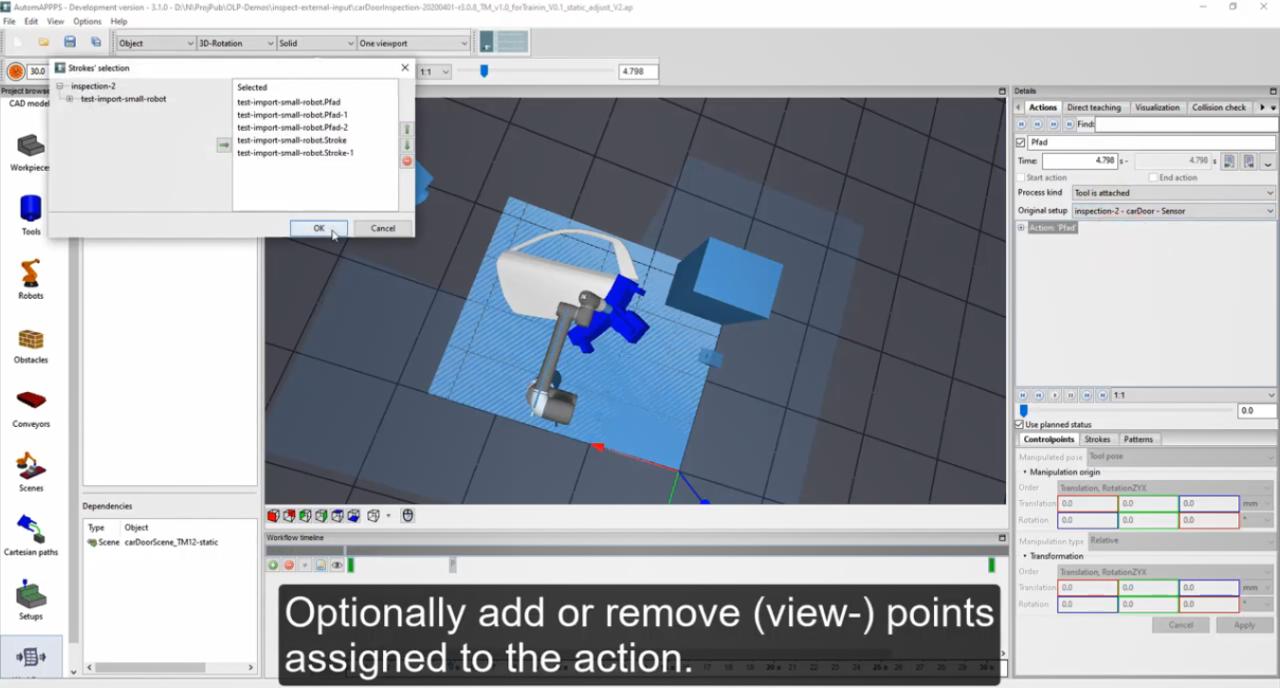
Task: Open the Process kind dropdown
Action: [1173, 193]
